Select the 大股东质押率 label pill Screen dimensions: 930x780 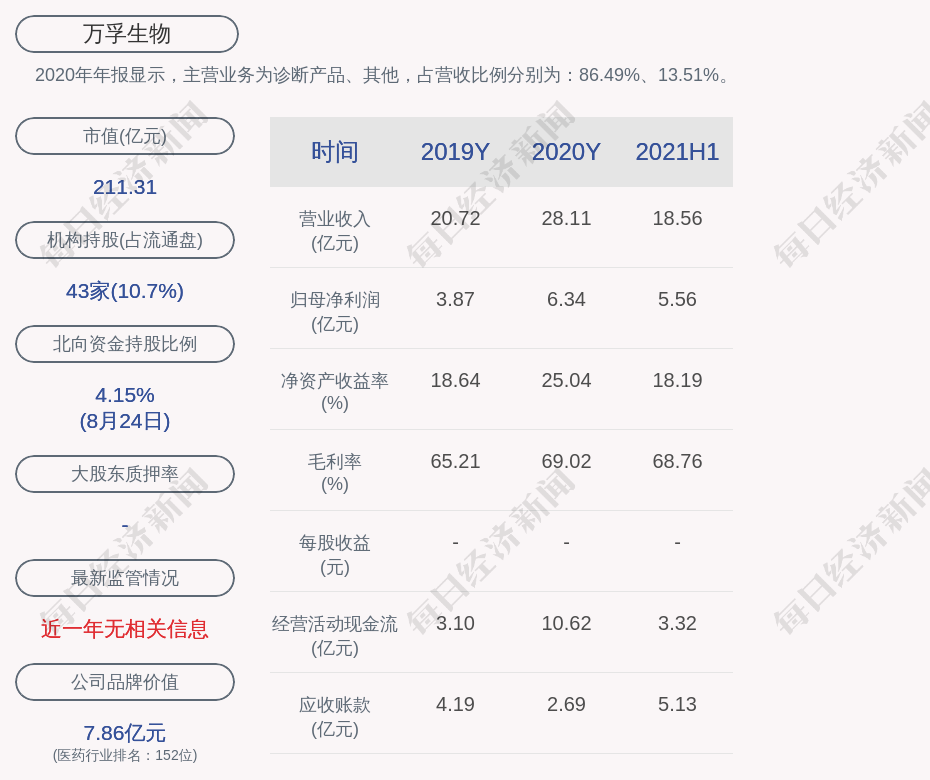coord(125,474)
